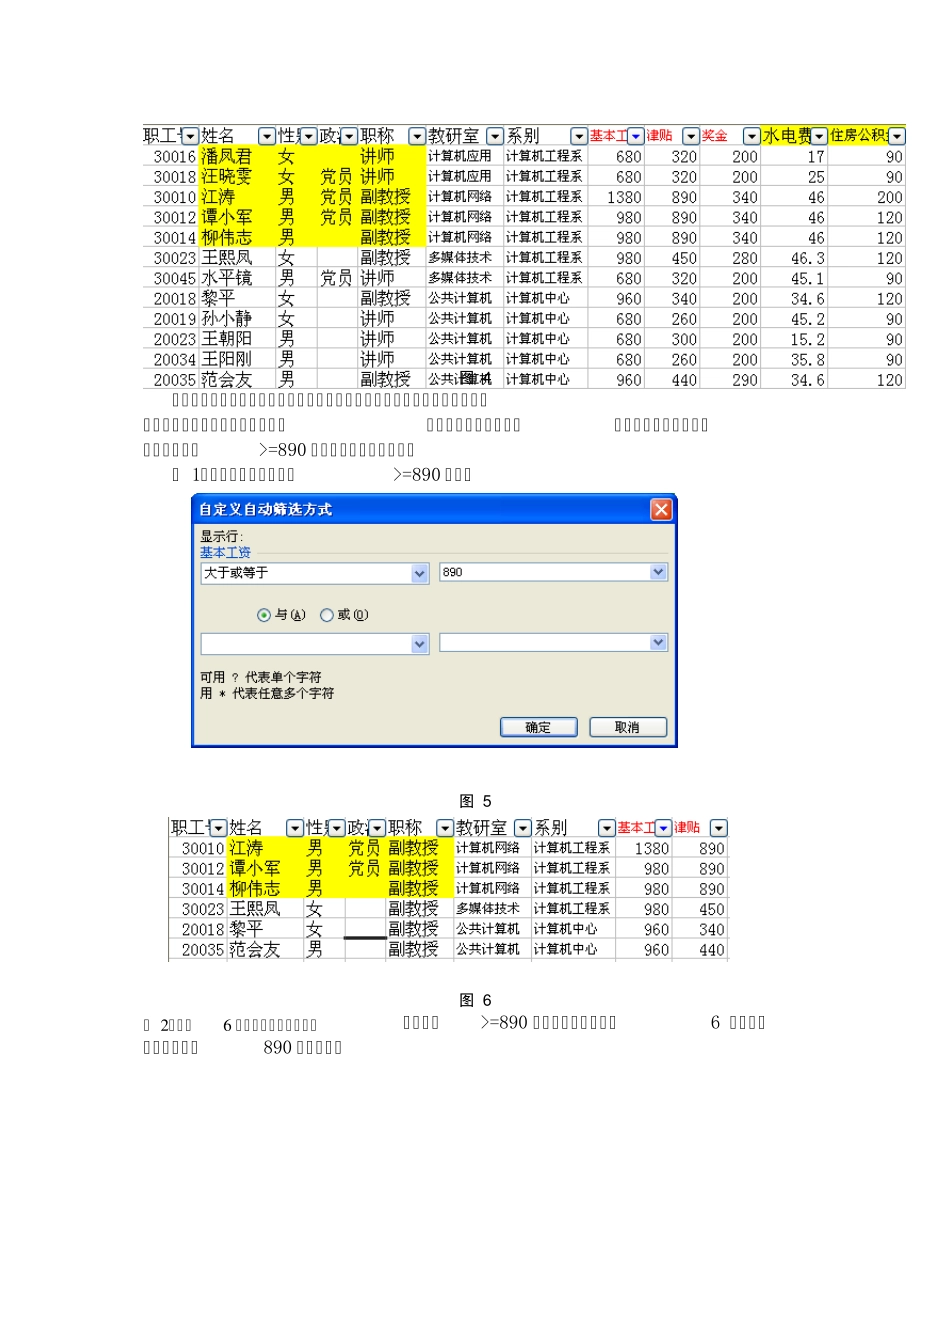The width and height of the screenshot is (950, 1344).
Task: Open 职工号 filter arrow in Figure 6 table
Action: pos(218,828)
